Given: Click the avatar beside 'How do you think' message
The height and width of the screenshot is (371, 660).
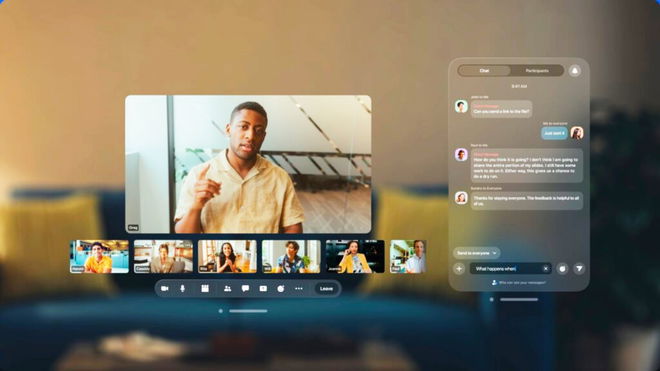Looking at the screenshot, I should [461, 155].
